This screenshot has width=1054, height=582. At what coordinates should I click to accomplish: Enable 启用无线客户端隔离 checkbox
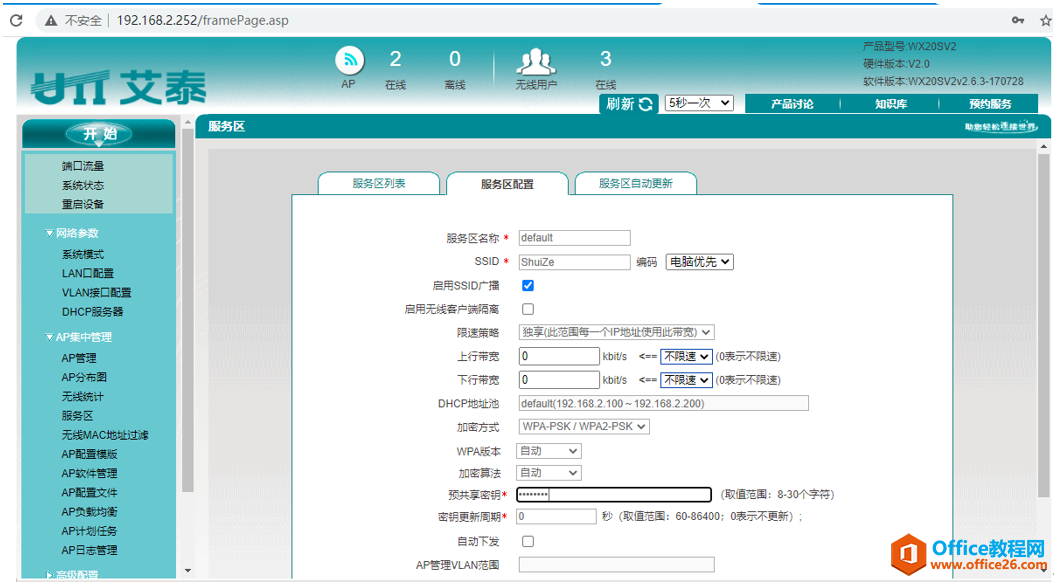(528, 309)
